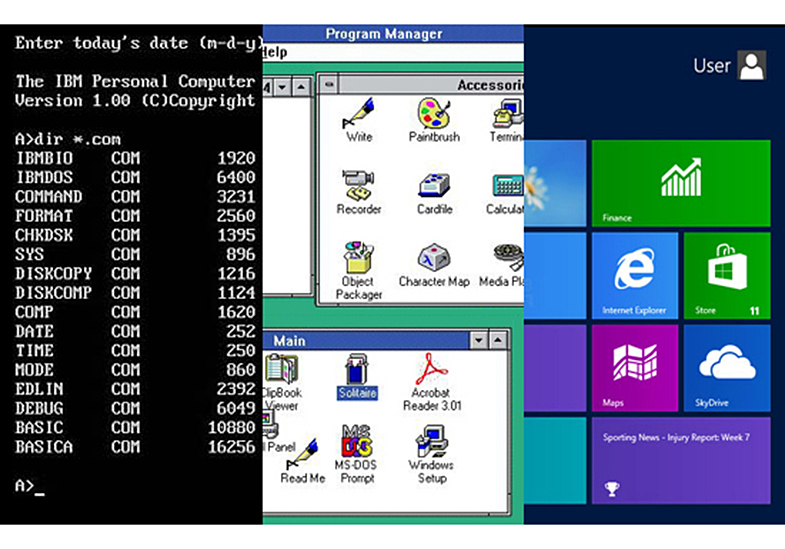This screenshot has height=549, width=785.
Task: Click the IBMDOS COM directory entry
Action: point(135,177)
